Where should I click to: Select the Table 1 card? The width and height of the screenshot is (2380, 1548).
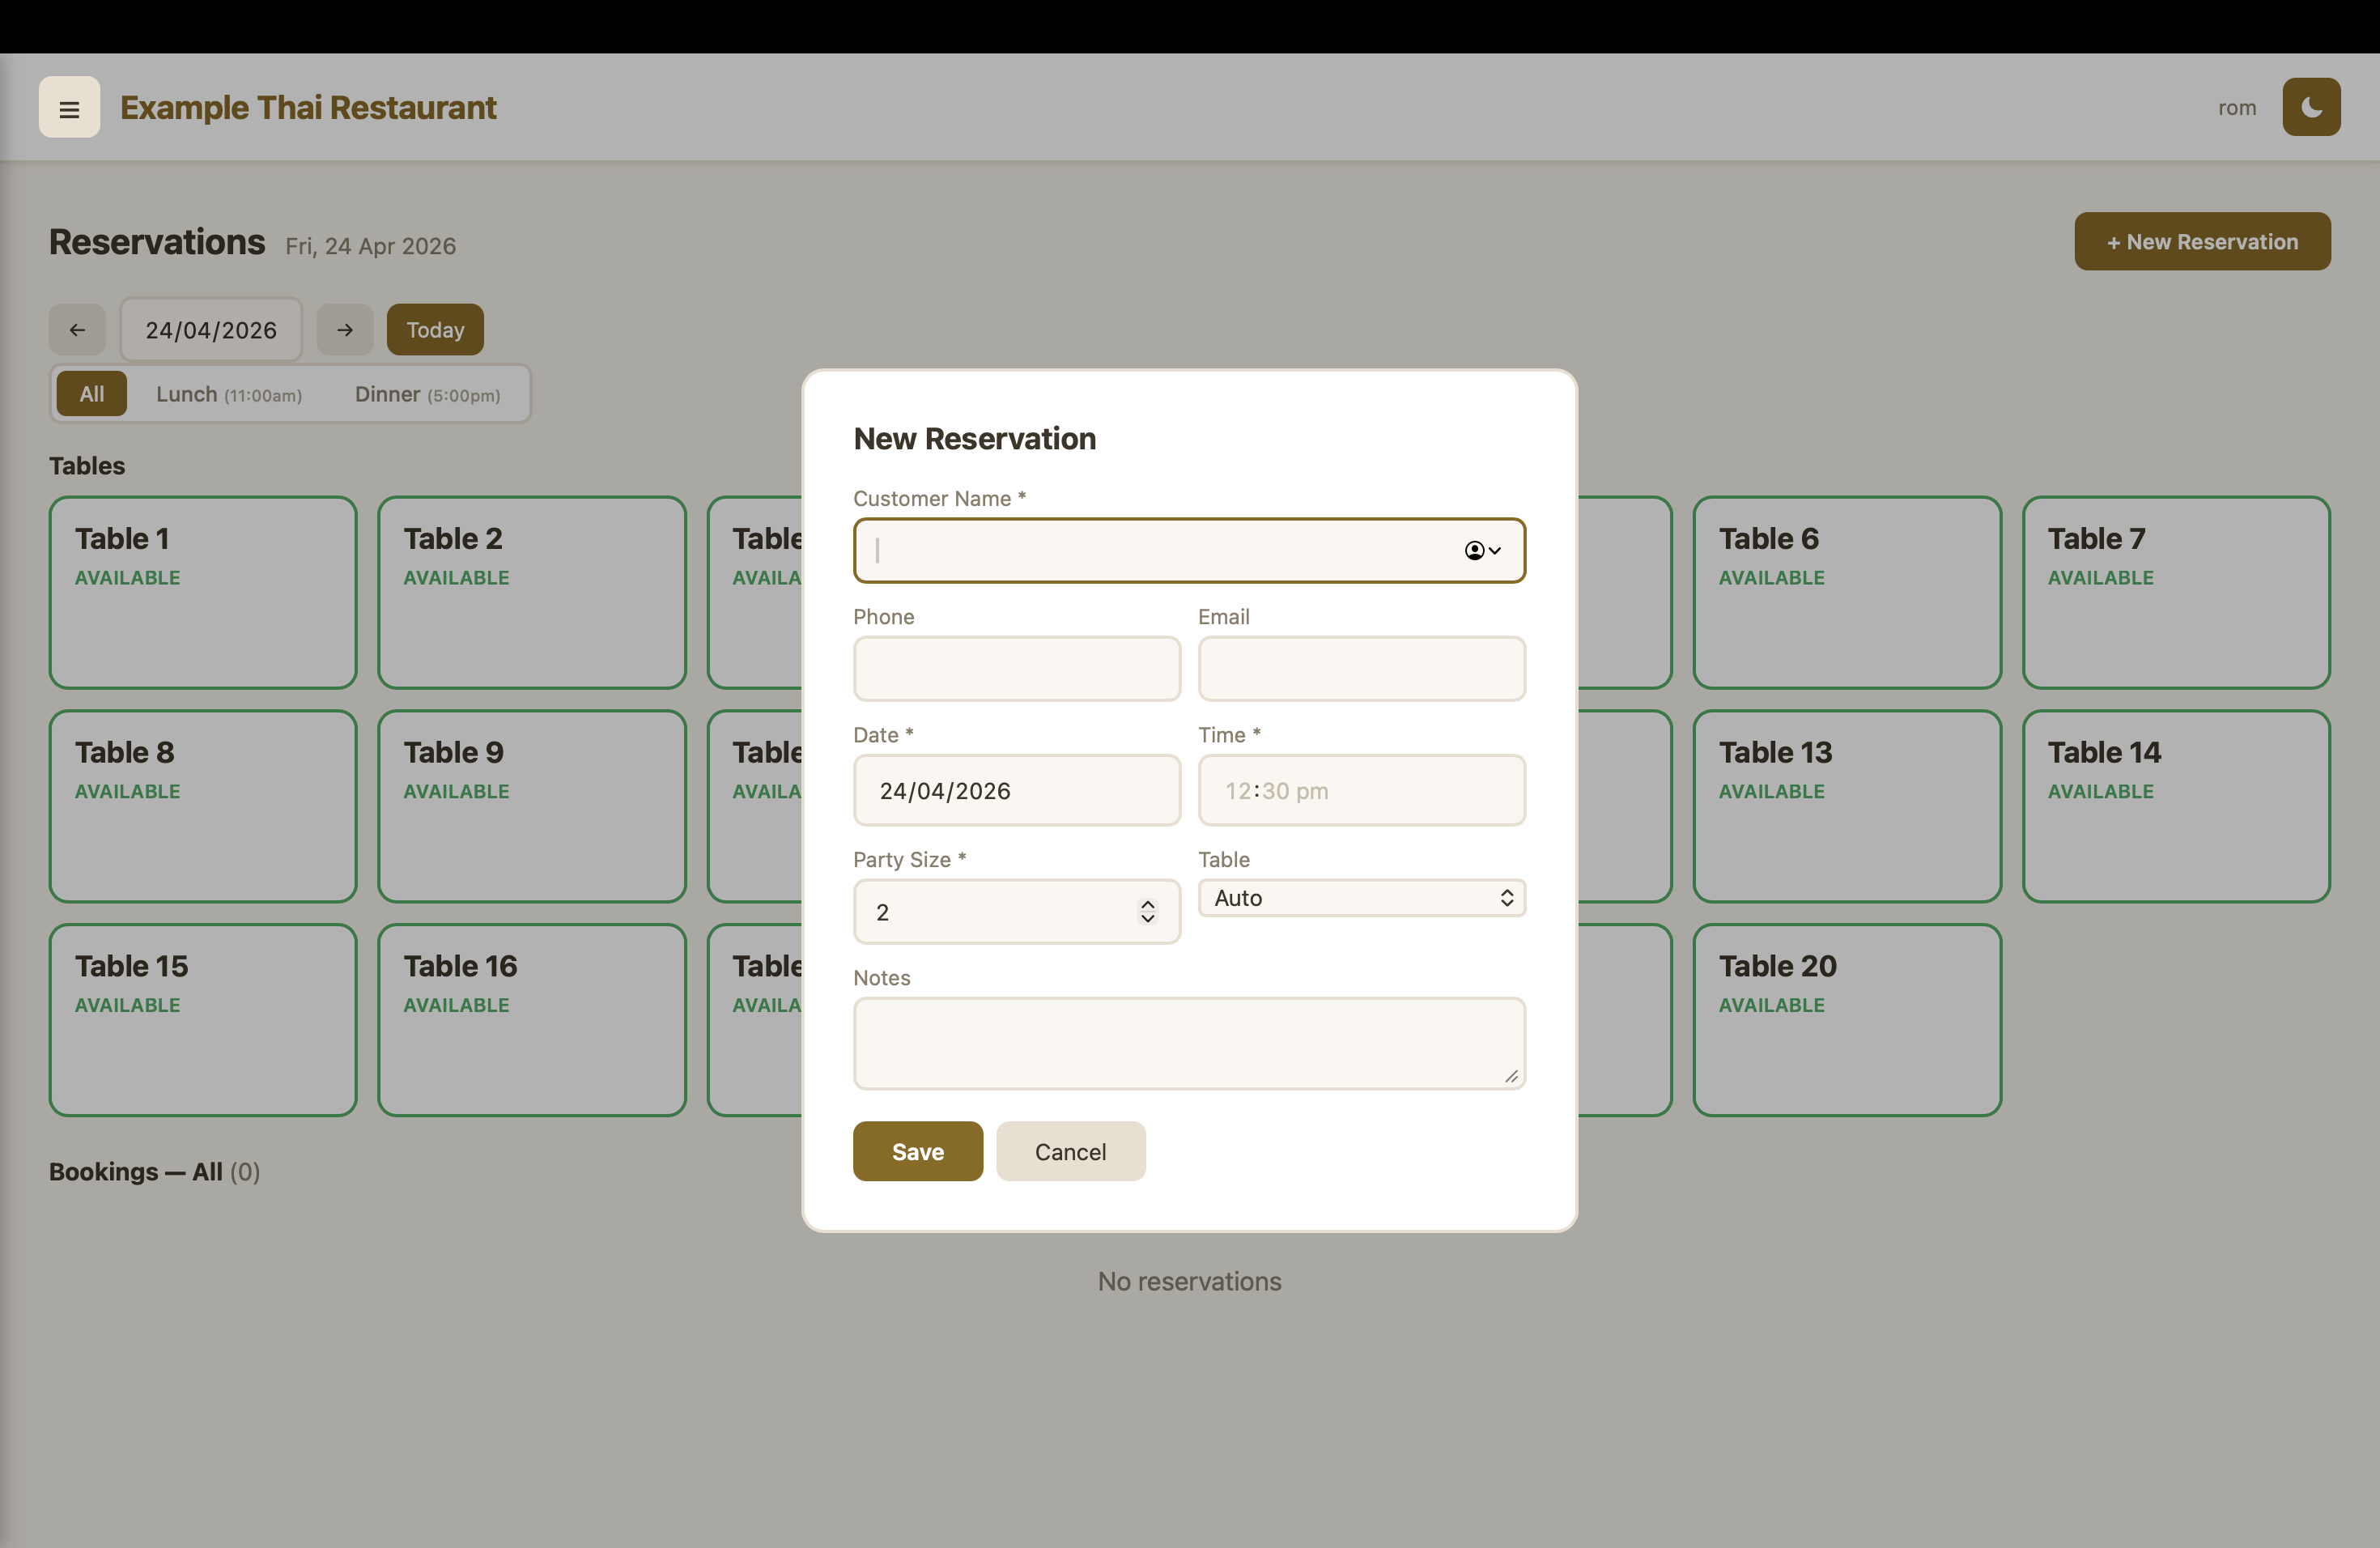point(203,593)
